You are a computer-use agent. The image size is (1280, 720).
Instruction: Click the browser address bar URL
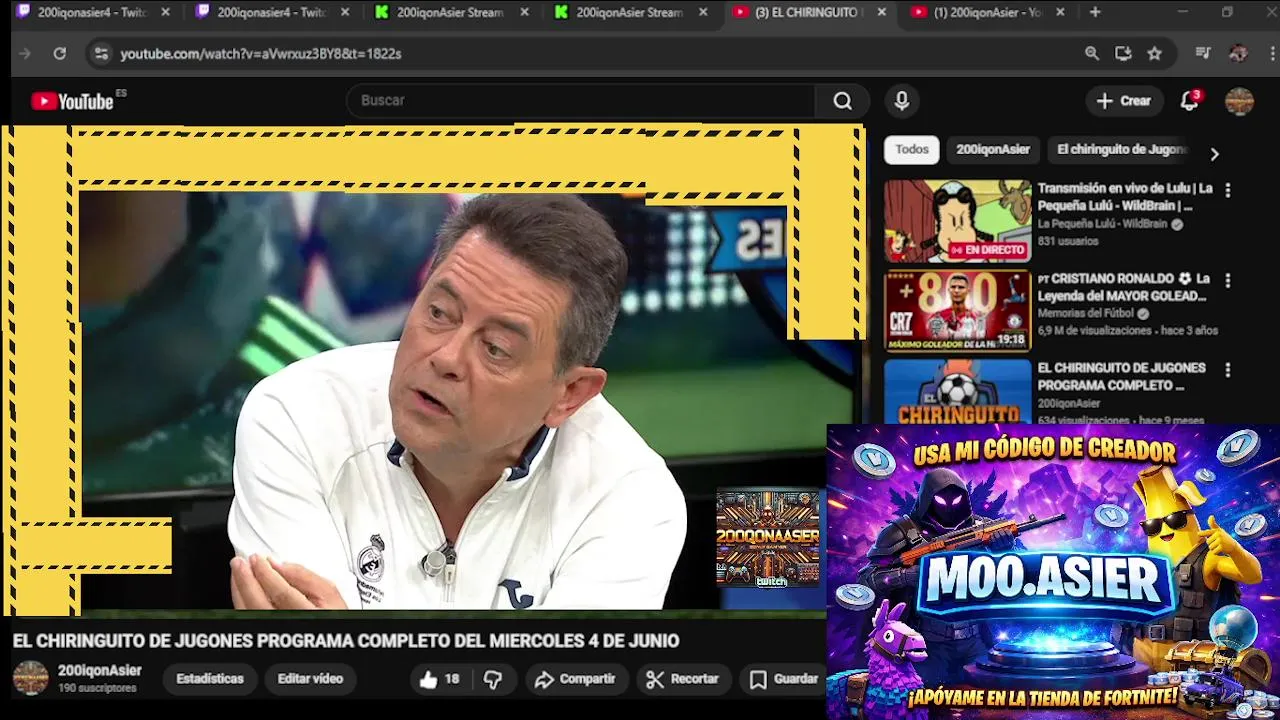(x=261, y=54)
